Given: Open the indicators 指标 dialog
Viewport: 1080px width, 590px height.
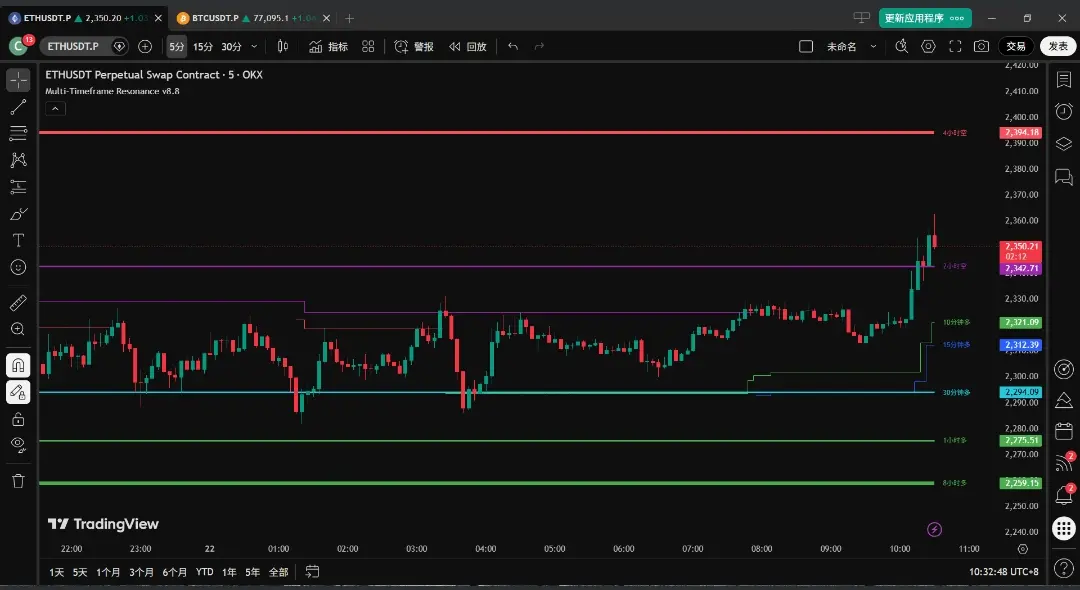Looking at the screenshot, I should 329,46.
